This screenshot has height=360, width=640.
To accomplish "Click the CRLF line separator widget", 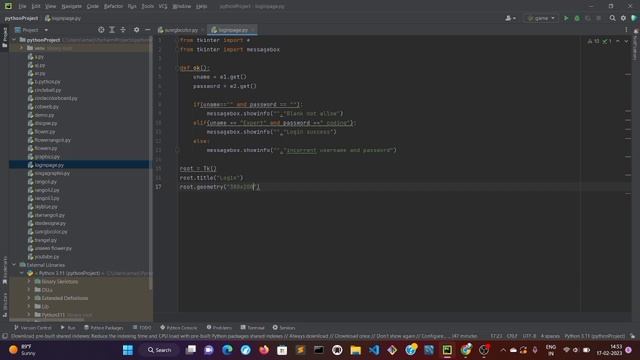I will click(512, 336).
